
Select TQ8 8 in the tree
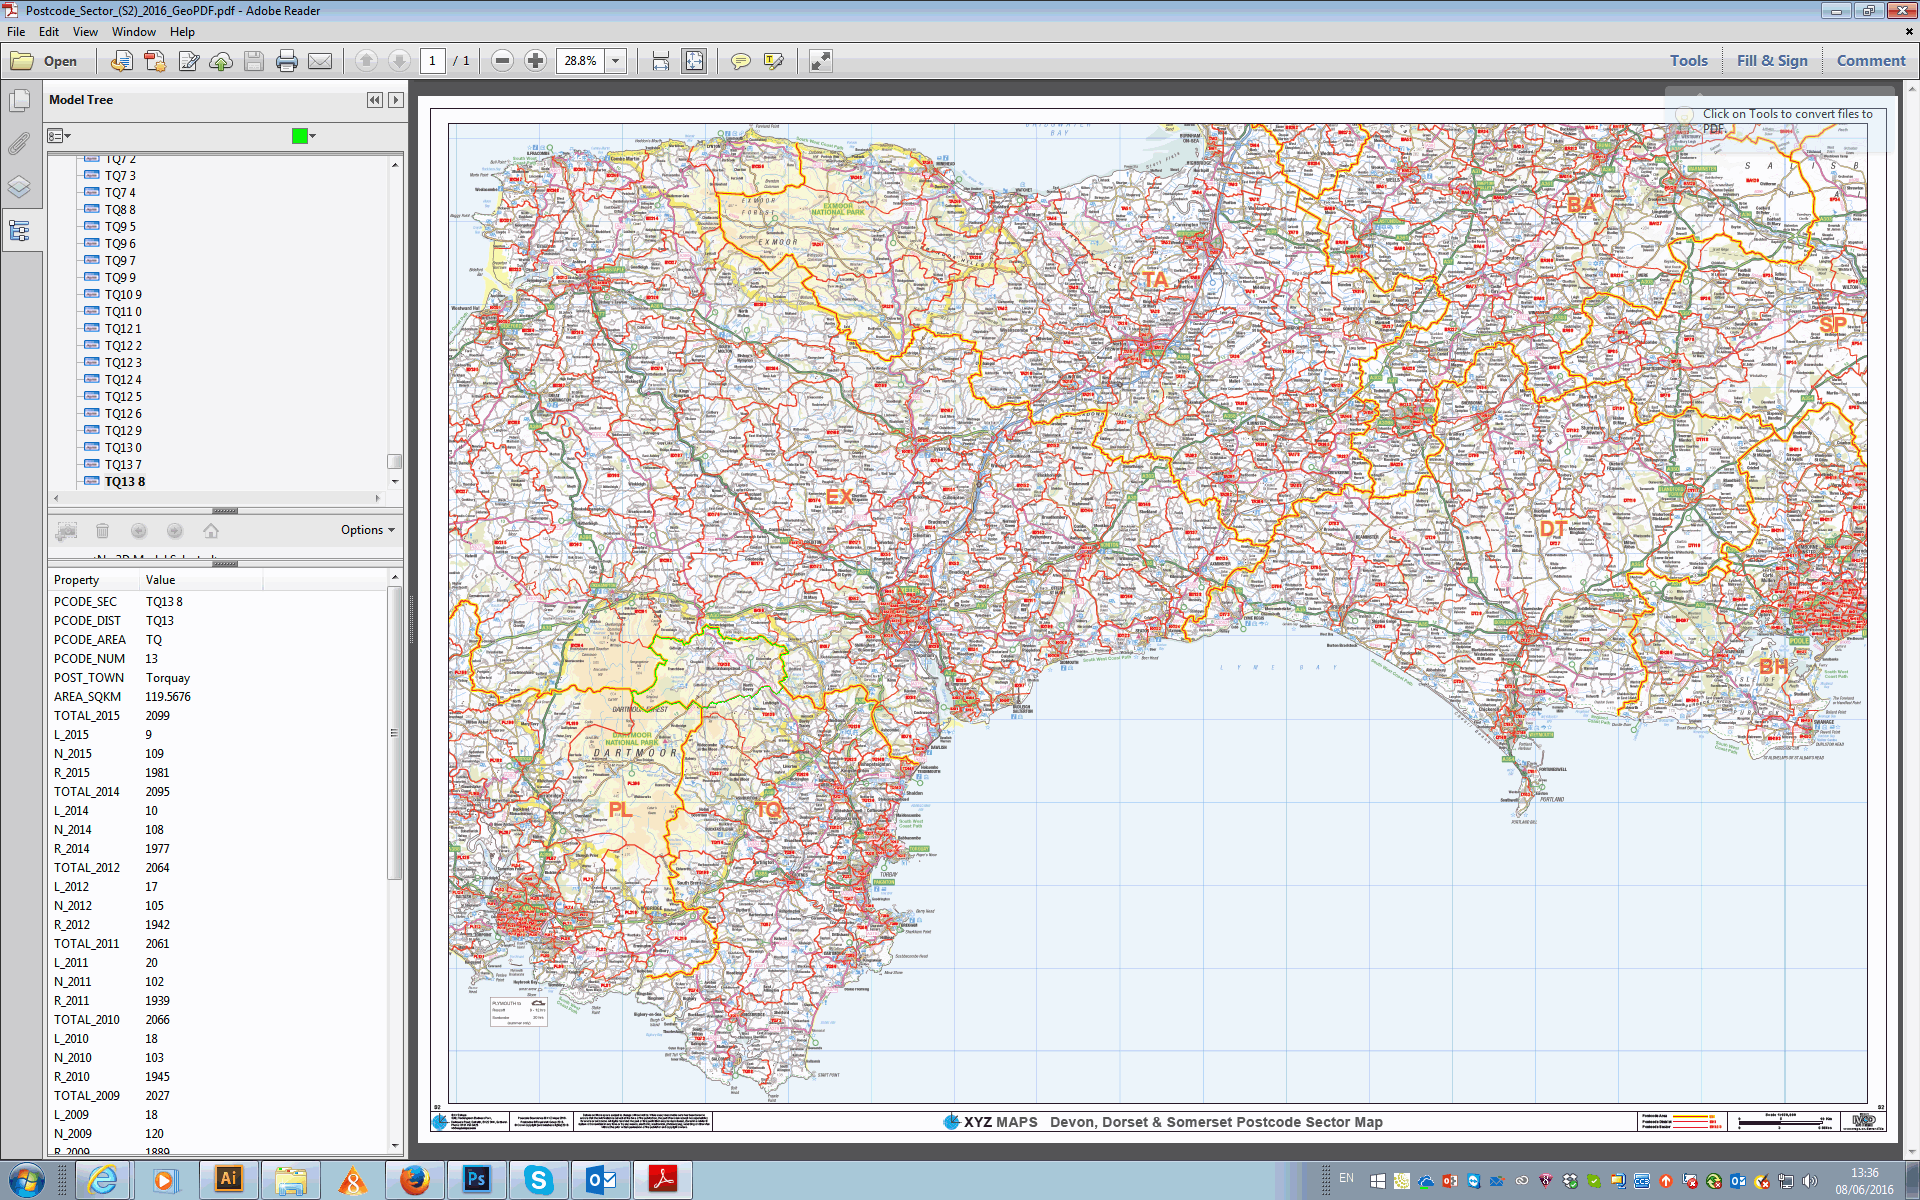pos(120,210)
